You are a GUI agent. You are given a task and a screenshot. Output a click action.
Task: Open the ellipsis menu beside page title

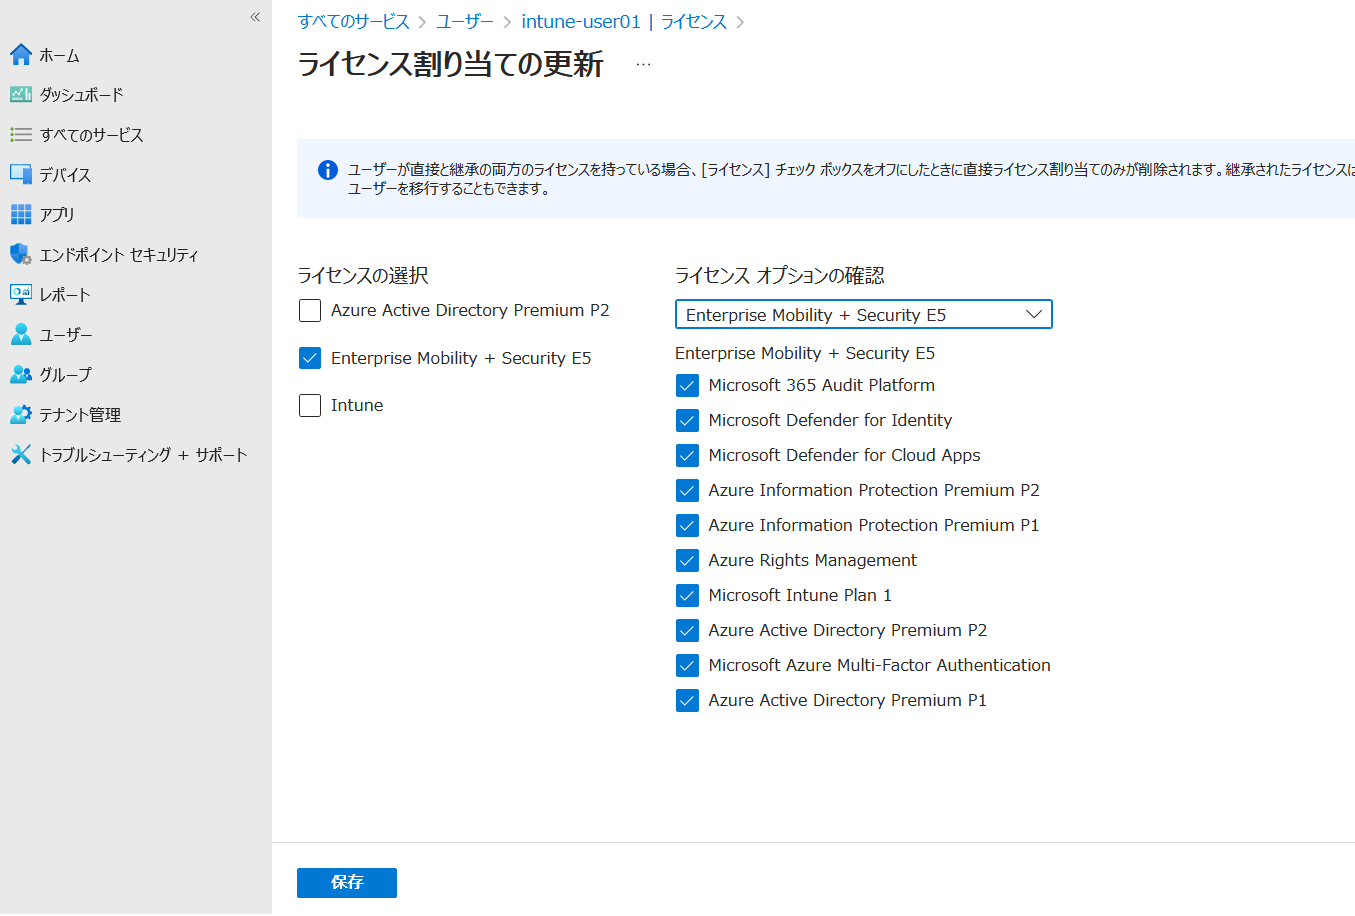(643, 64)
